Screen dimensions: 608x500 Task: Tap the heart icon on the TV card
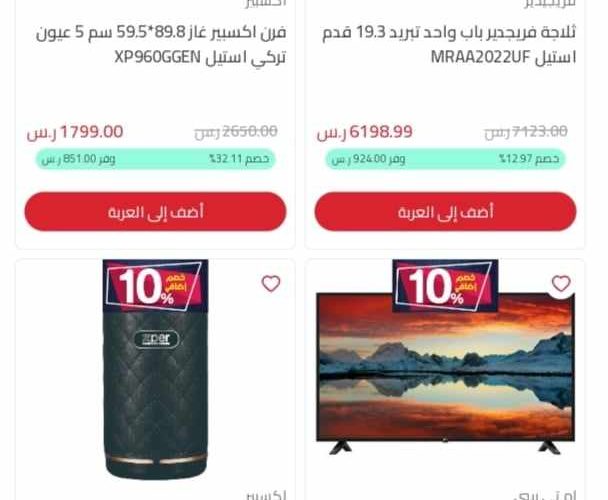click(x=561, y=284)
